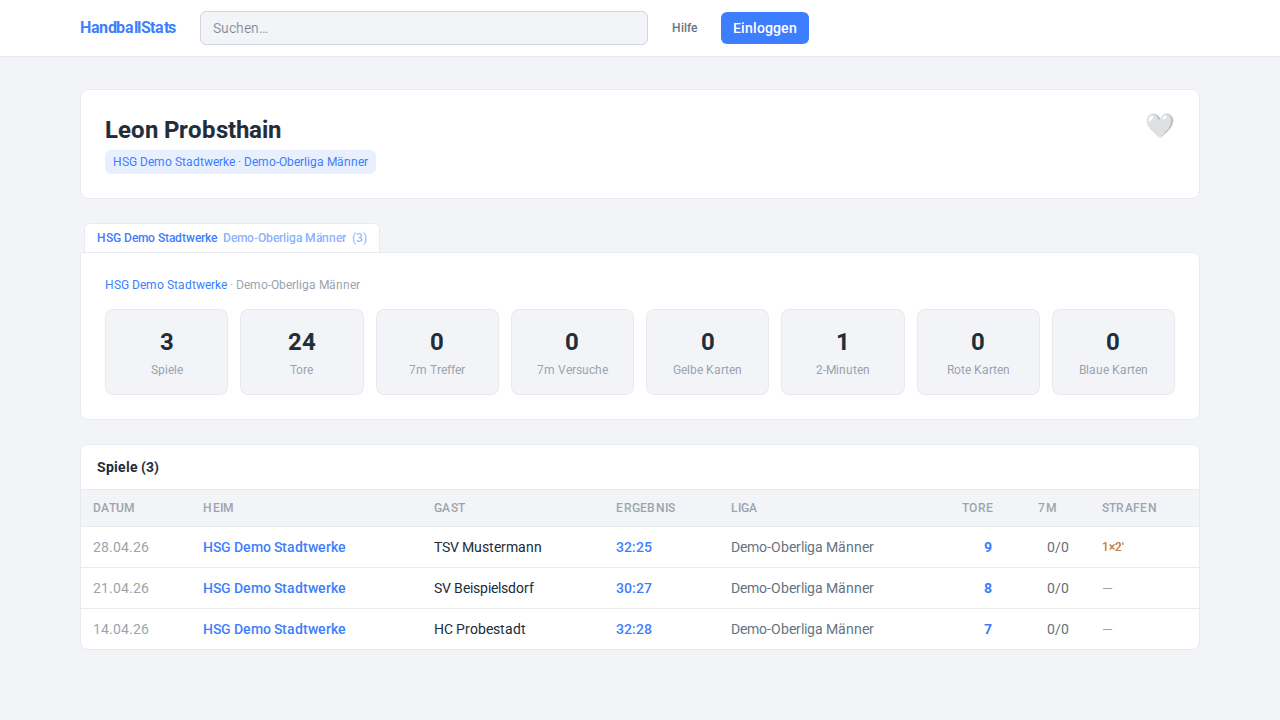Click the date 28.04.26
Screen dimensions: 1280x720
(121, 547)
